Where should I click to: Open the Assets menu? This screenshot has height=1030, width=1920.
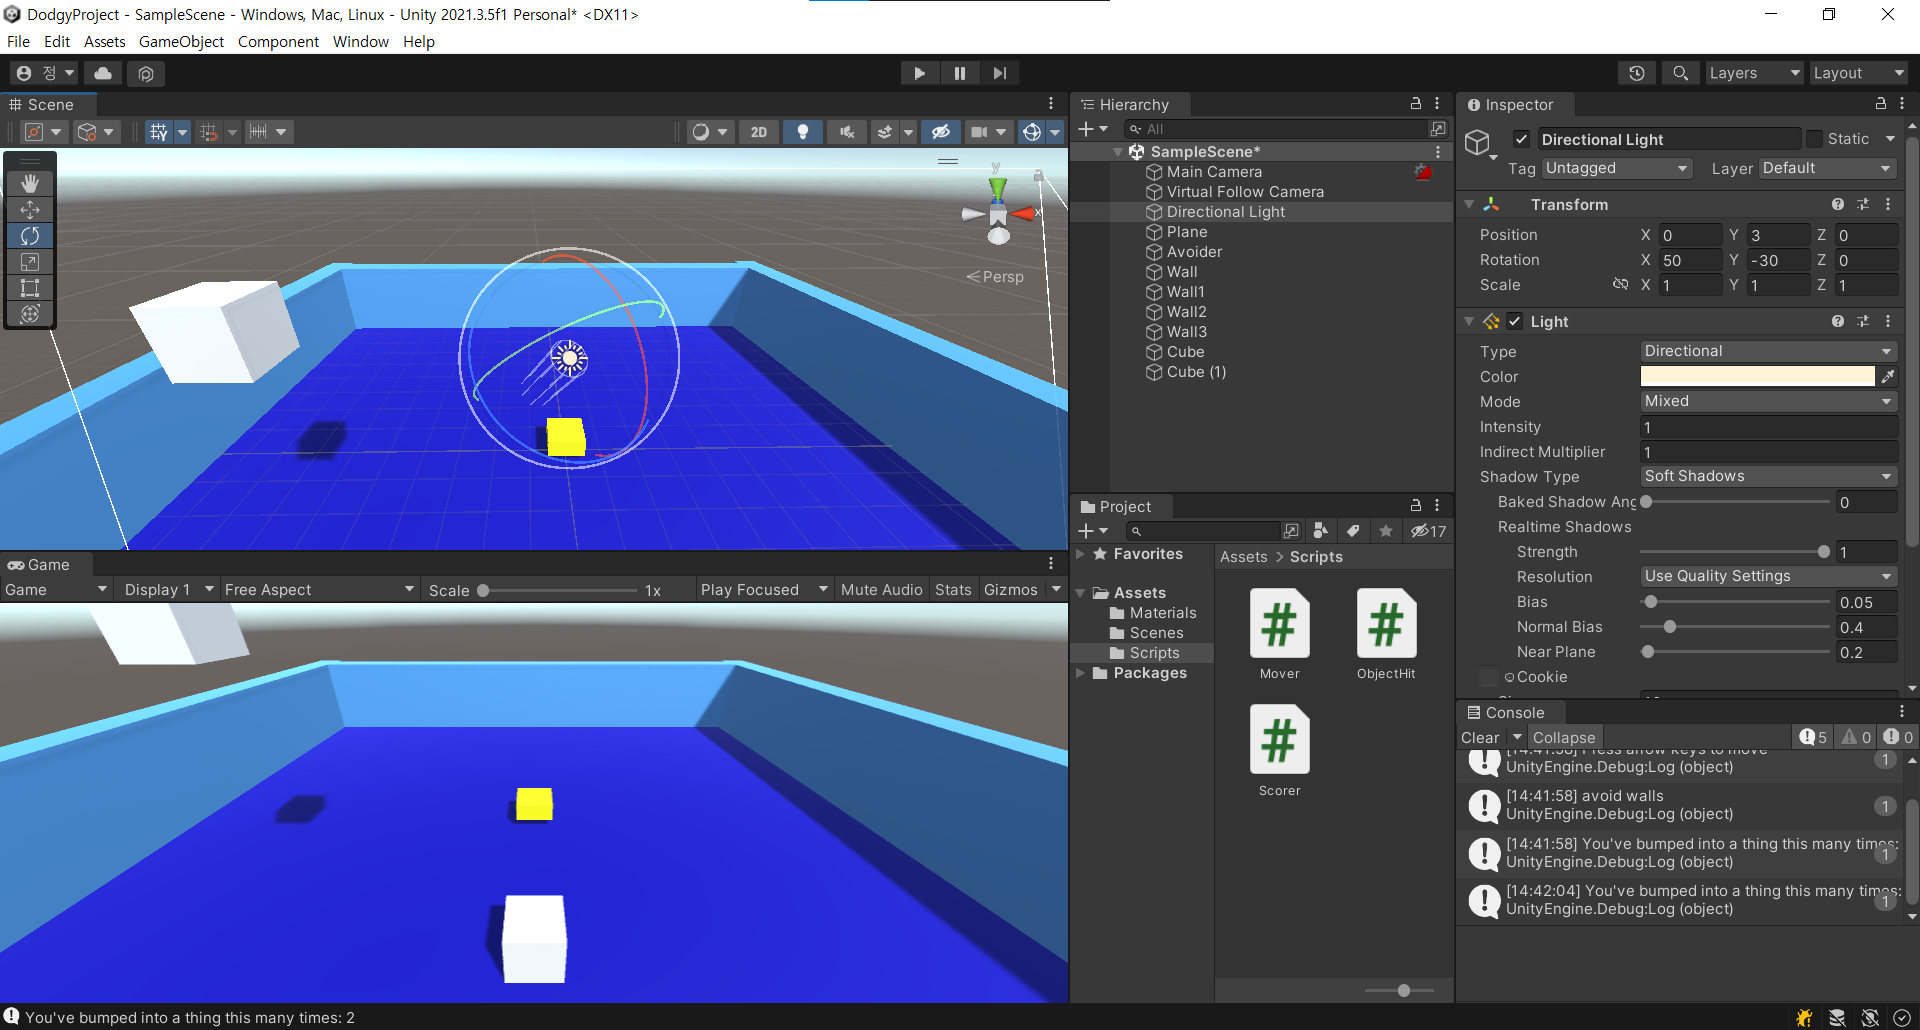pyautogui.click(x=105, y=41)
